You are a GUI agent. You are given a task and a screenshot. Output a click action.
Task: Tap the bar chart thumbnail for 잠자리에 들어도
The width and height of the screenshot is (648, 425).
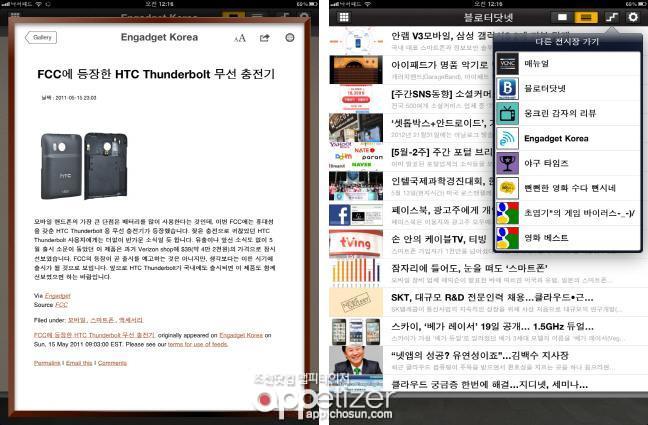[356, 273]
